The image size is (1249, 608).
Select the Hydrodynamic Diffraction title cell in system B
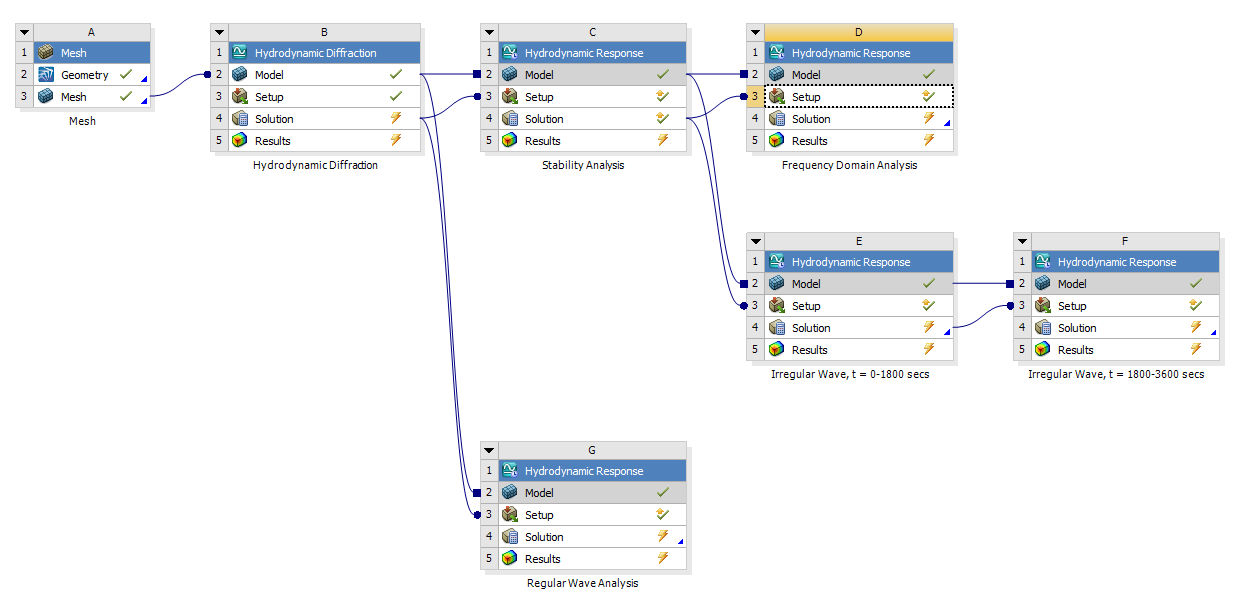pos(324,53)
